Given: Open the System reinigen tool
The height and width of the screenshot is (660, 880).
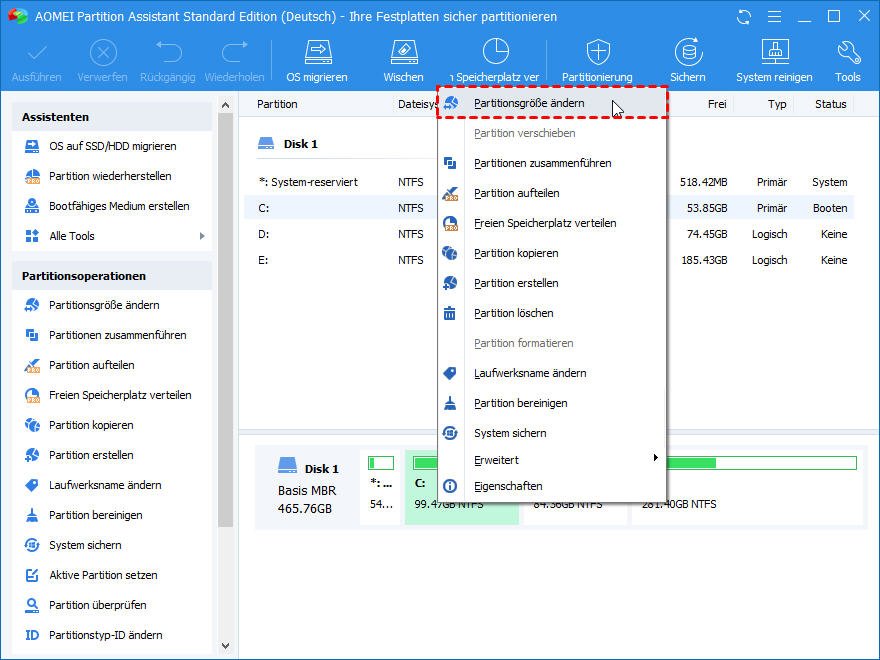Looking at the screenshot, I should [x=774, y=61].
